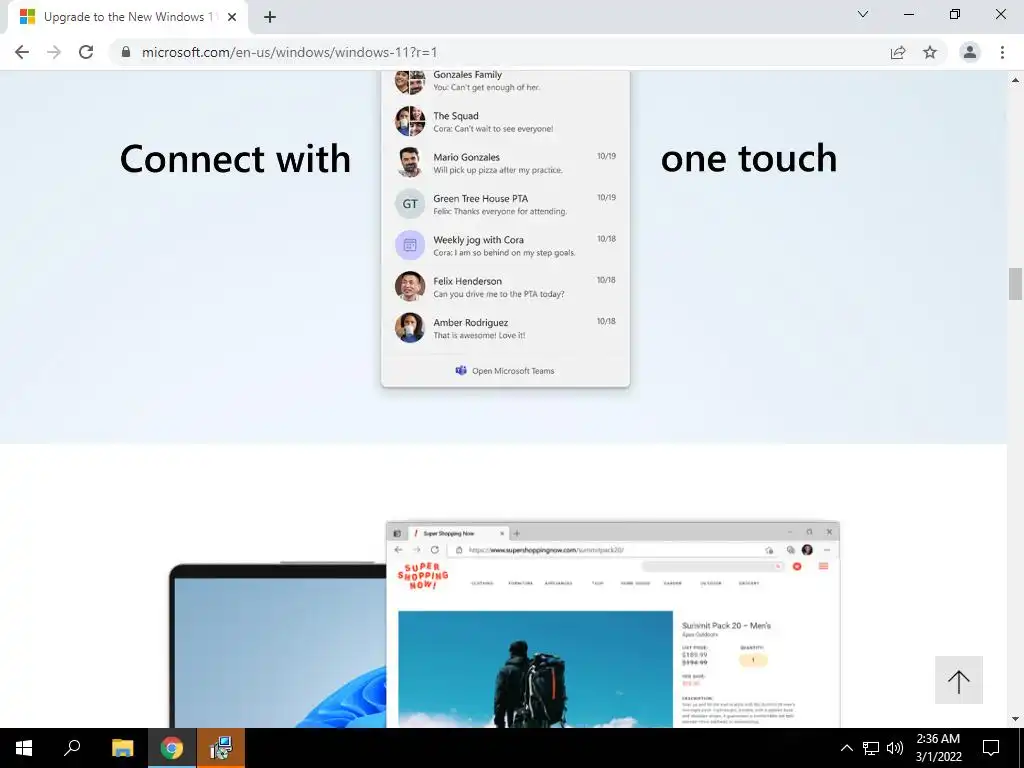Click The Squad group avatar
1024x768 pixels.
pos(410,121)
